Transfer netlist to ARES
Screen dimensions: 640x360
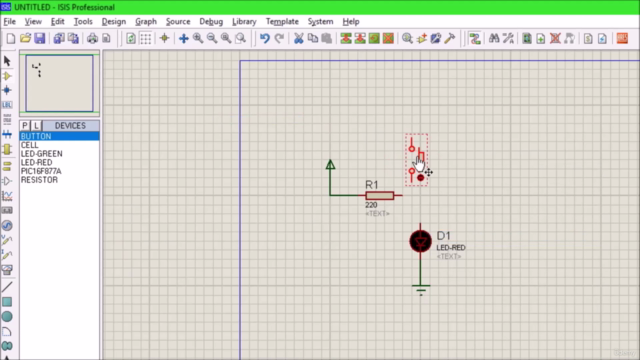point(622,38)
